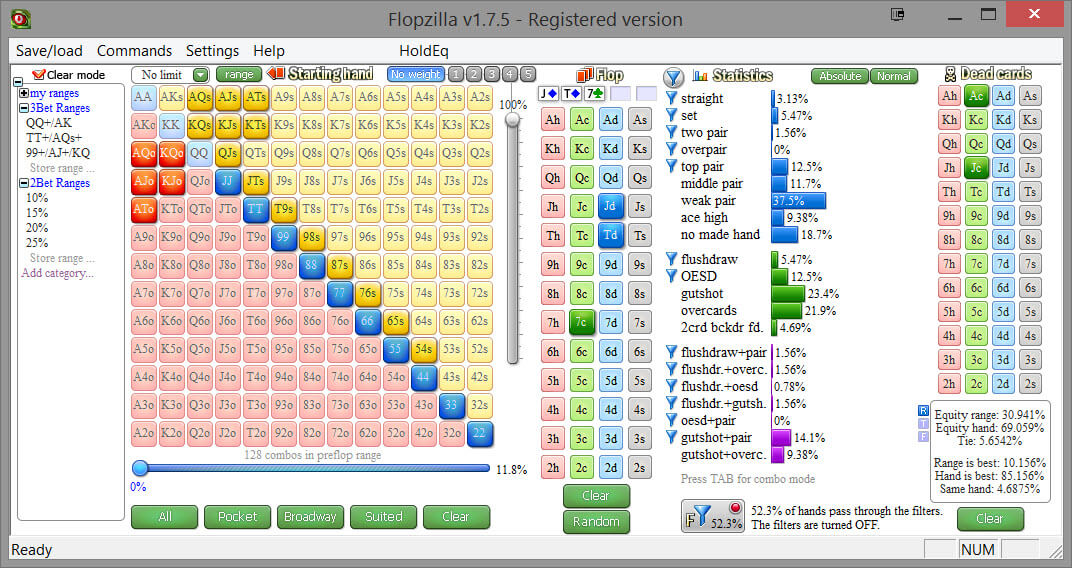Click the Statistics bar chart icon
The height and width of the screenshot is (568, 1072).
[700, 75]
